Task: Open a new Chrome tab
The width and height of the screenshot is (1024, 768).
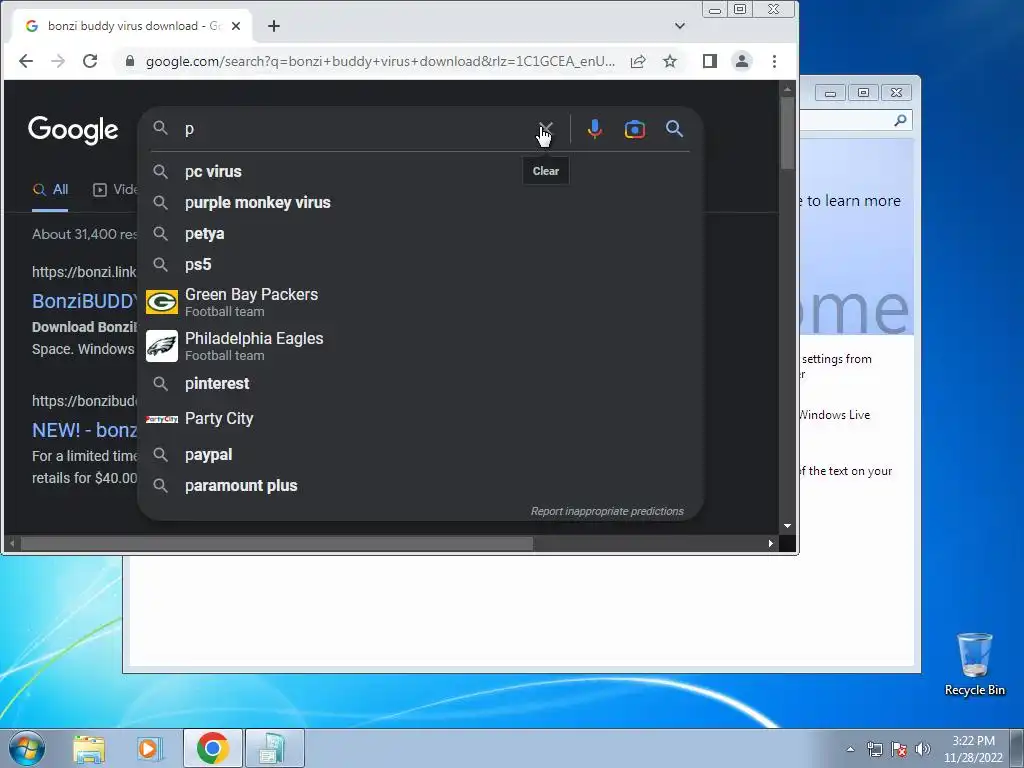Action: [274, 26]
